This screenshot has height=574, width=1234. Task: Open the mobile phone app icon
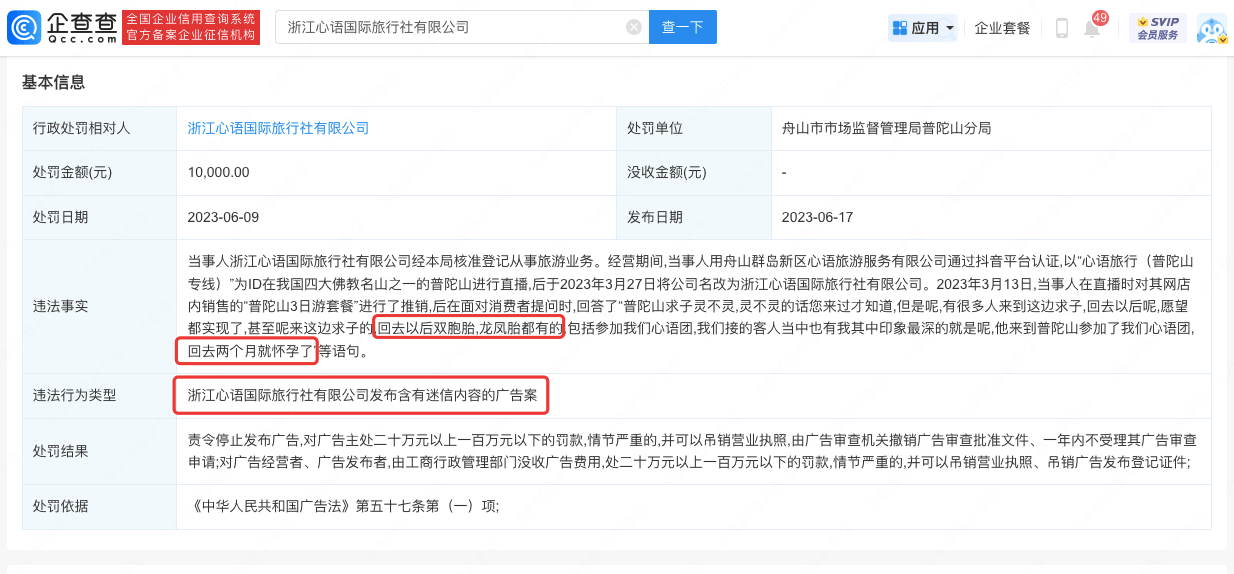1062,28
